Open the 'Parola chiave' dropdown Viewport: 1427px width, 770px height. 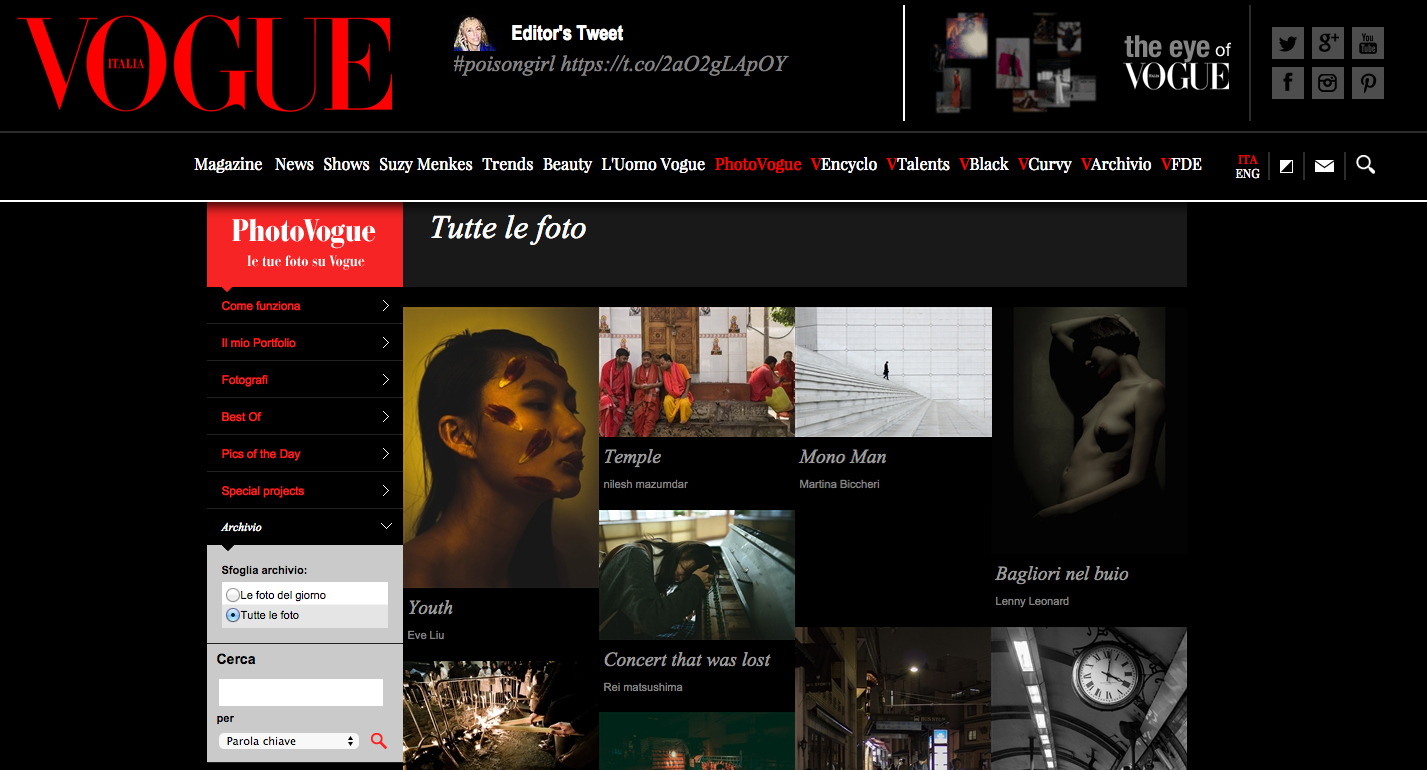point(288,741)
